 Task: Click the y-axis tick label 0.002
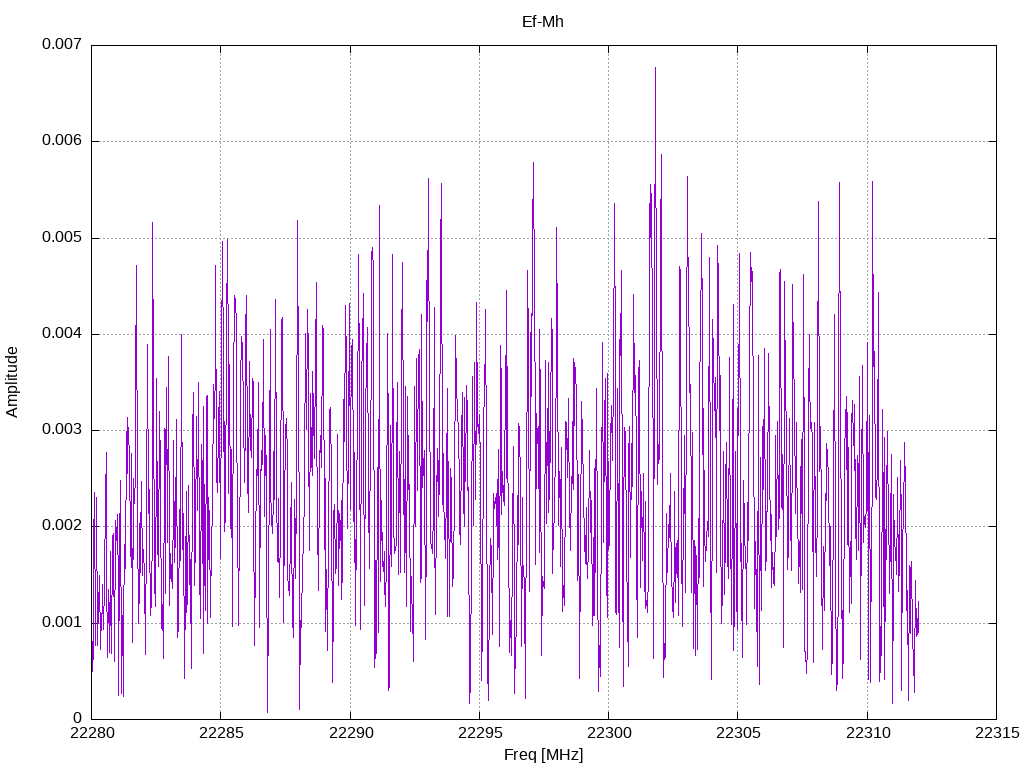click(62, 526)
